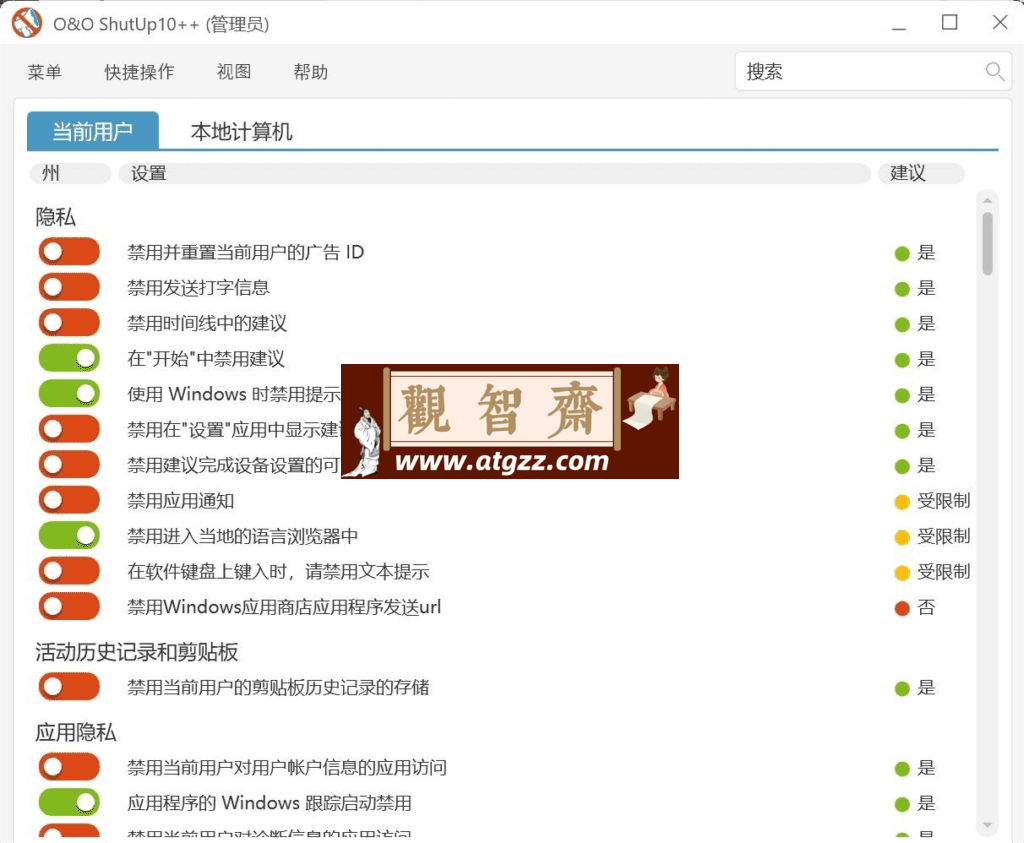The height and width of the screenshot is (843, 1024).
Task: Toggle switch for 禁用建议完成设备设置
Action: coord(69,464)
